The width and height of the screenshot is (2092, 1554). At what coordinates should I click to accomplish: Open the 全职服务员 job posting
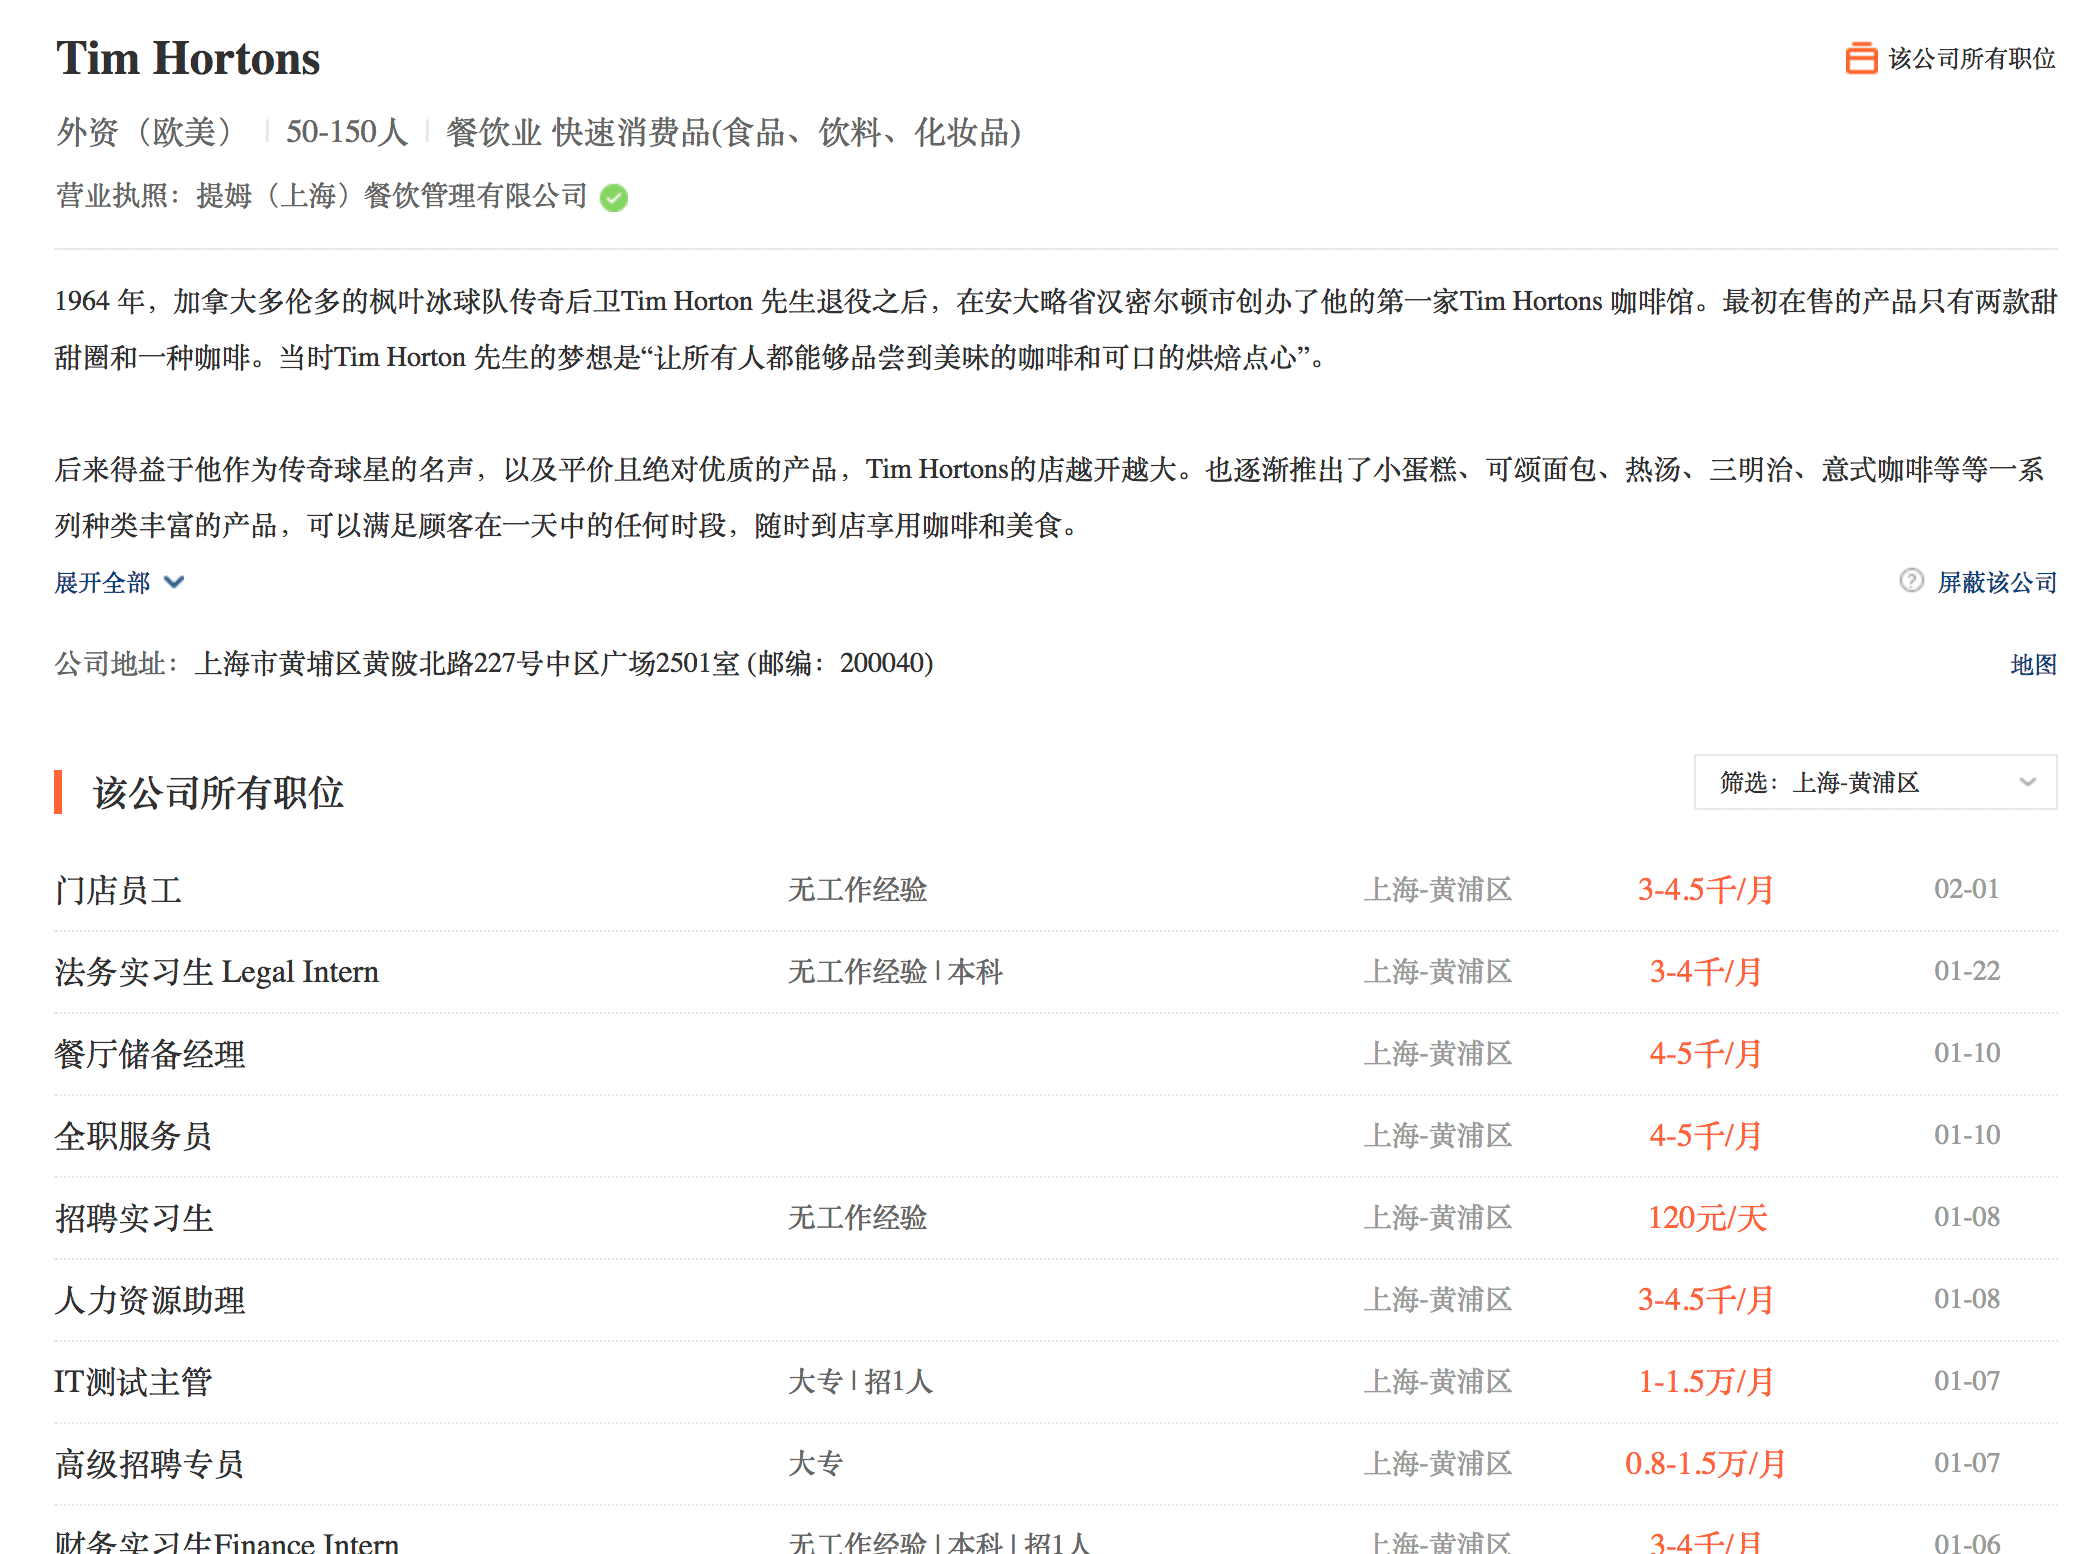coord(134,1136)
